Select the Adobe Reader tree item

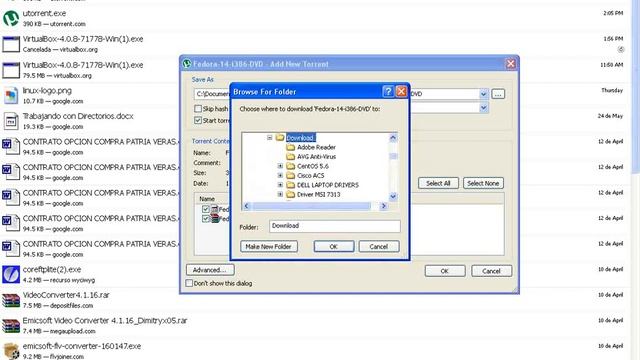(x=316, y=147)
